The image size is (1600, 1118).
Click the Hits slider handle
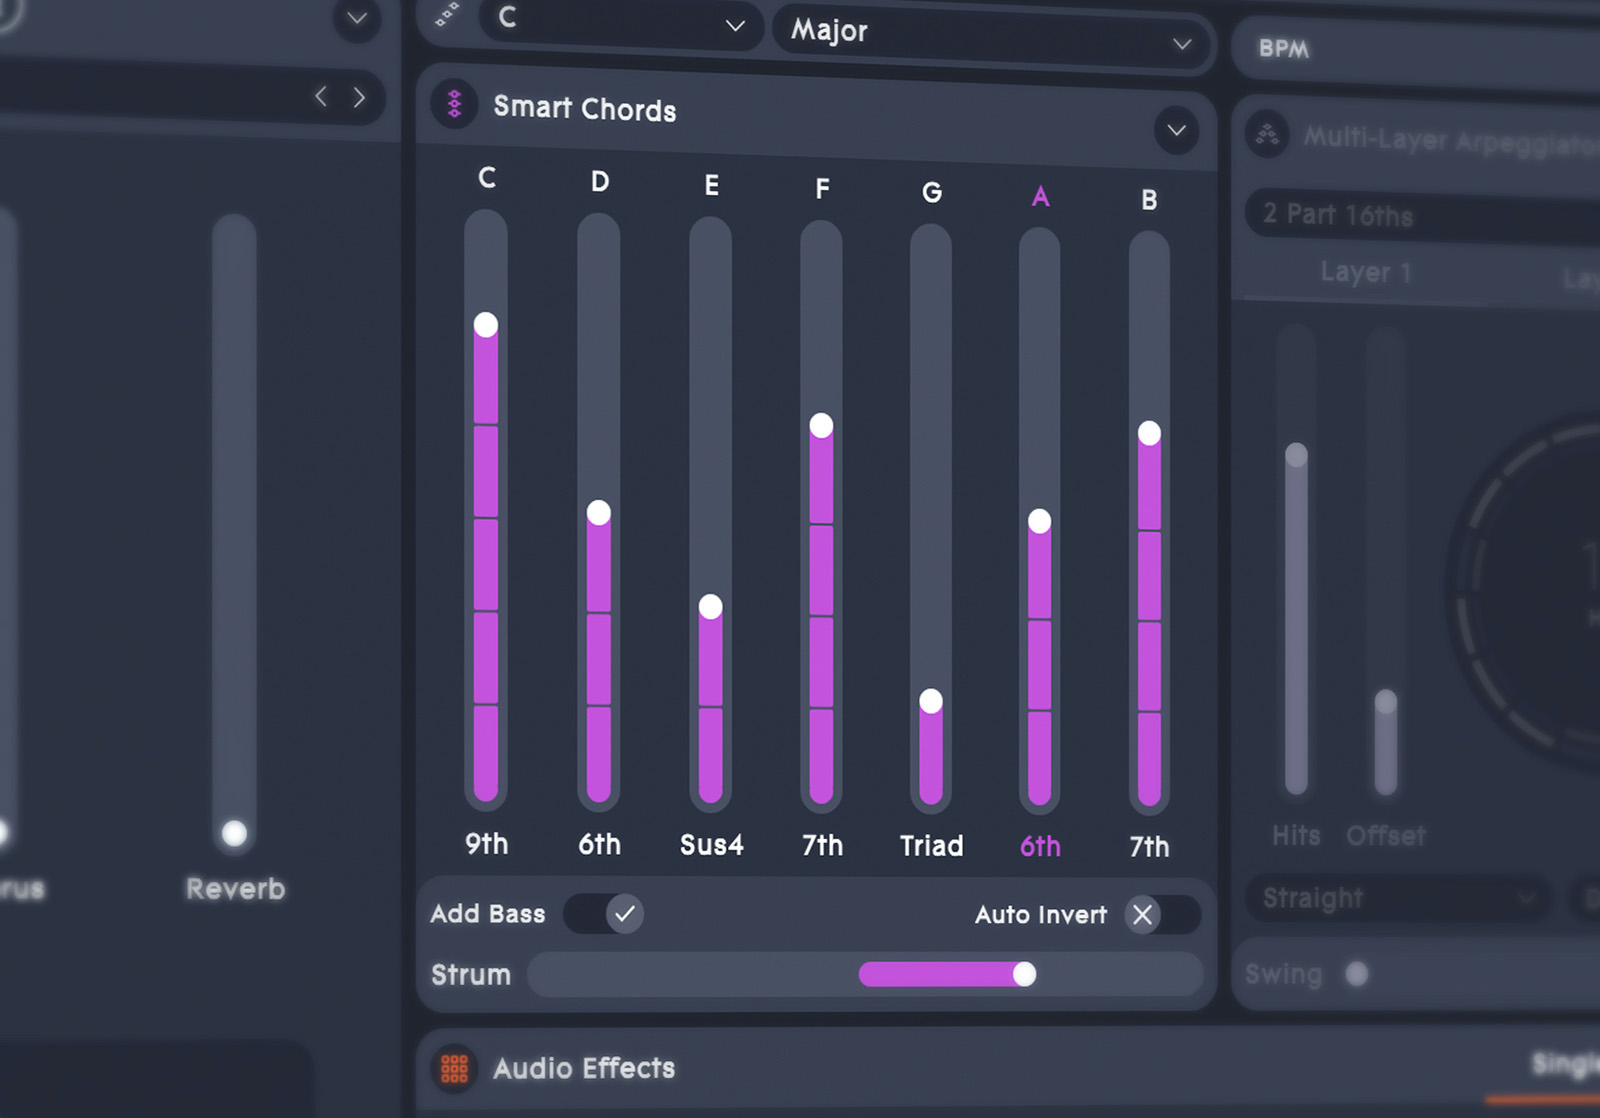click(1296, 455)
